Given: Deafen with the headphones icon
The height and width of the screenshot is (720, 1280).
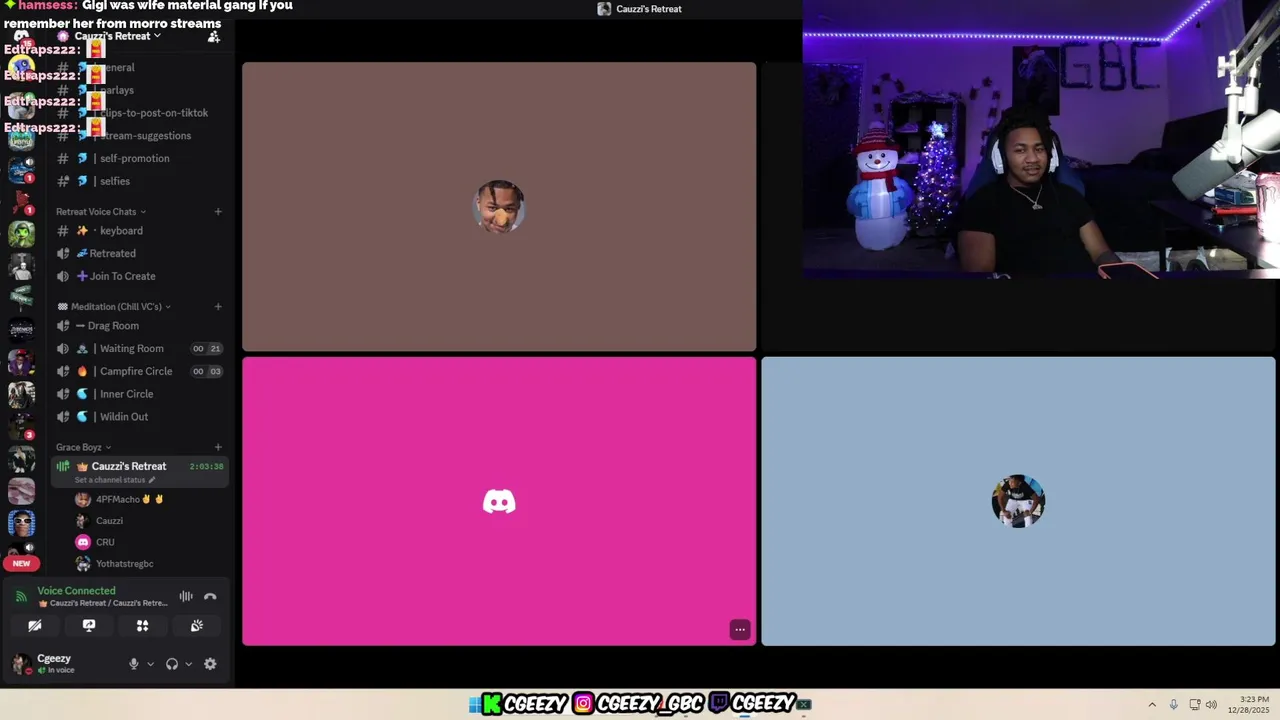Looking at the screenshot, I should point(172,664).
